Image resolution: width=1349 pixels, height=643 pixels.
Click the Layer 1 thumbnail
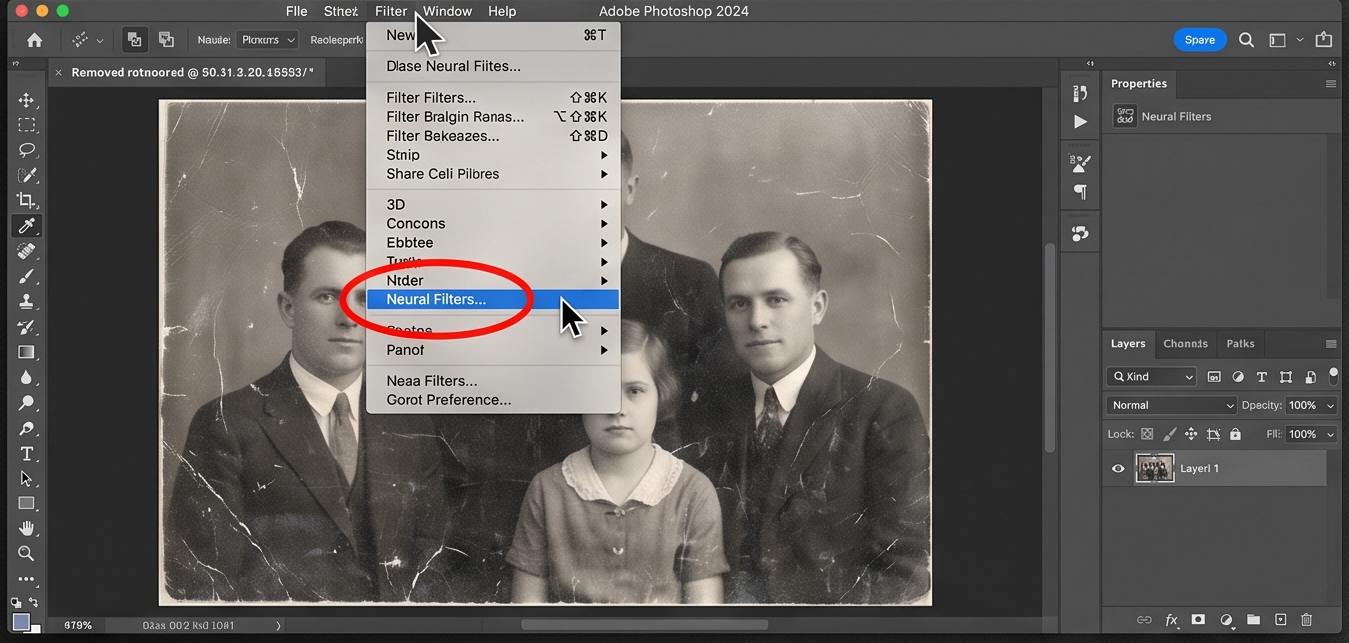click(1155, 468)
